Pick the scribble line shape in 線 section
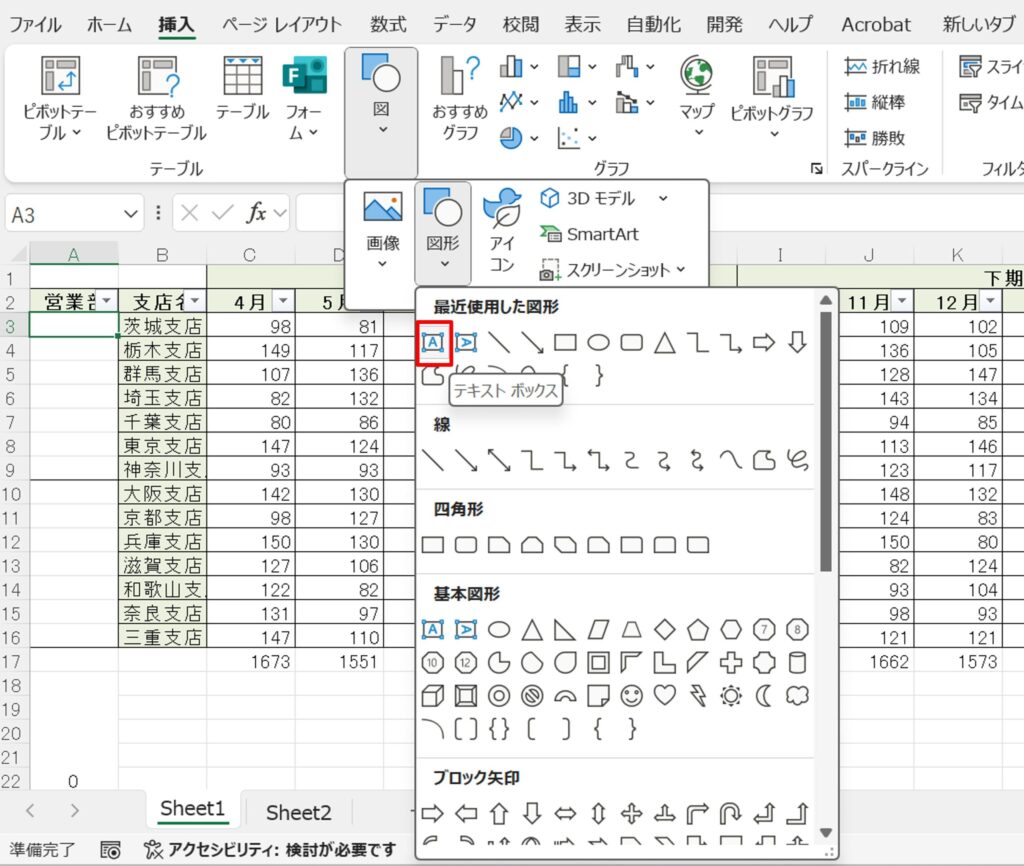 (797, 460)
